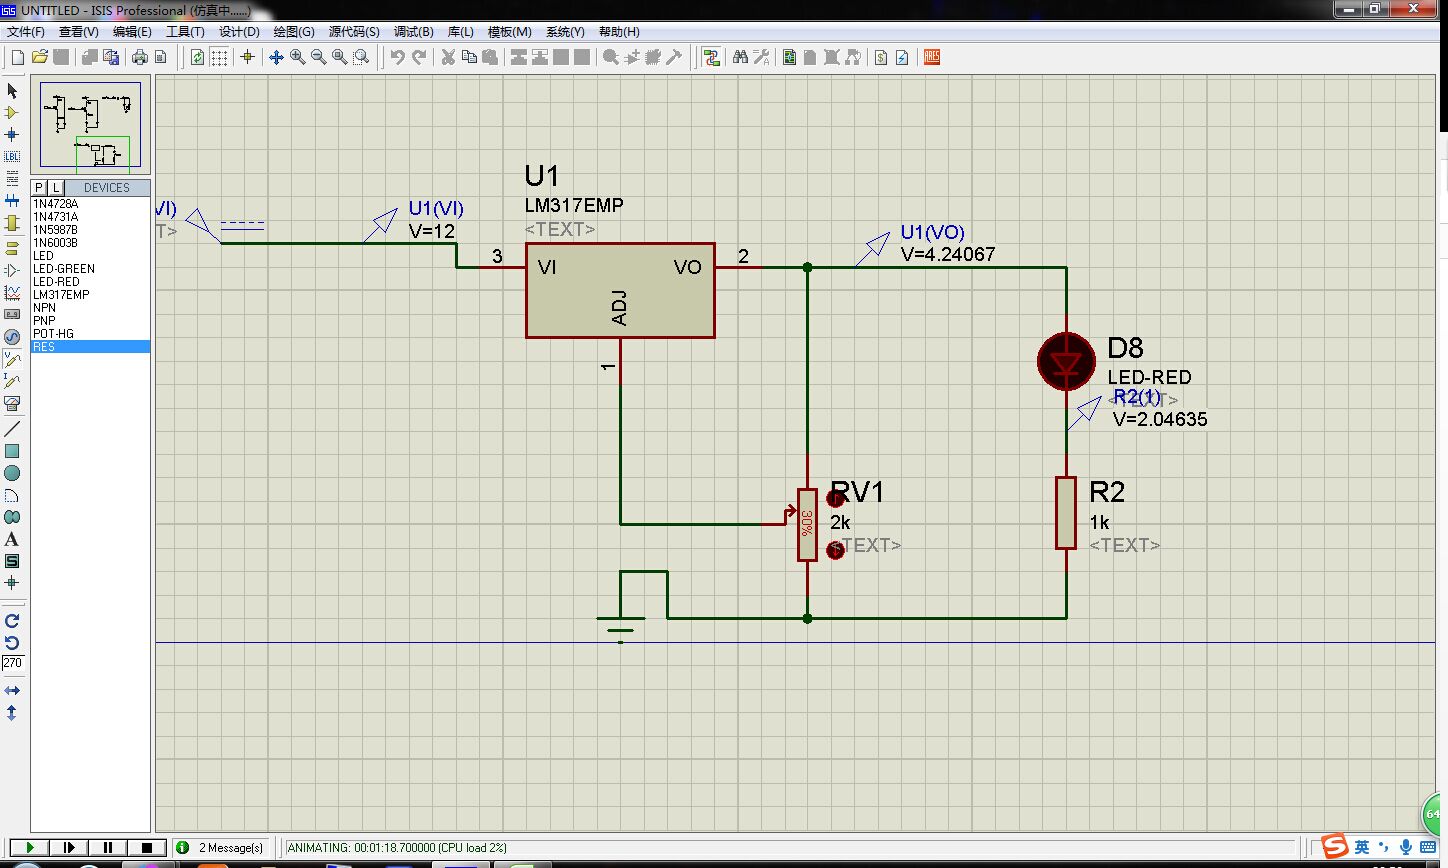Select the Wire Label LBL tool
Image resolution: width=1448 pixels, height=868 pixels.
[x=12, y=156]
